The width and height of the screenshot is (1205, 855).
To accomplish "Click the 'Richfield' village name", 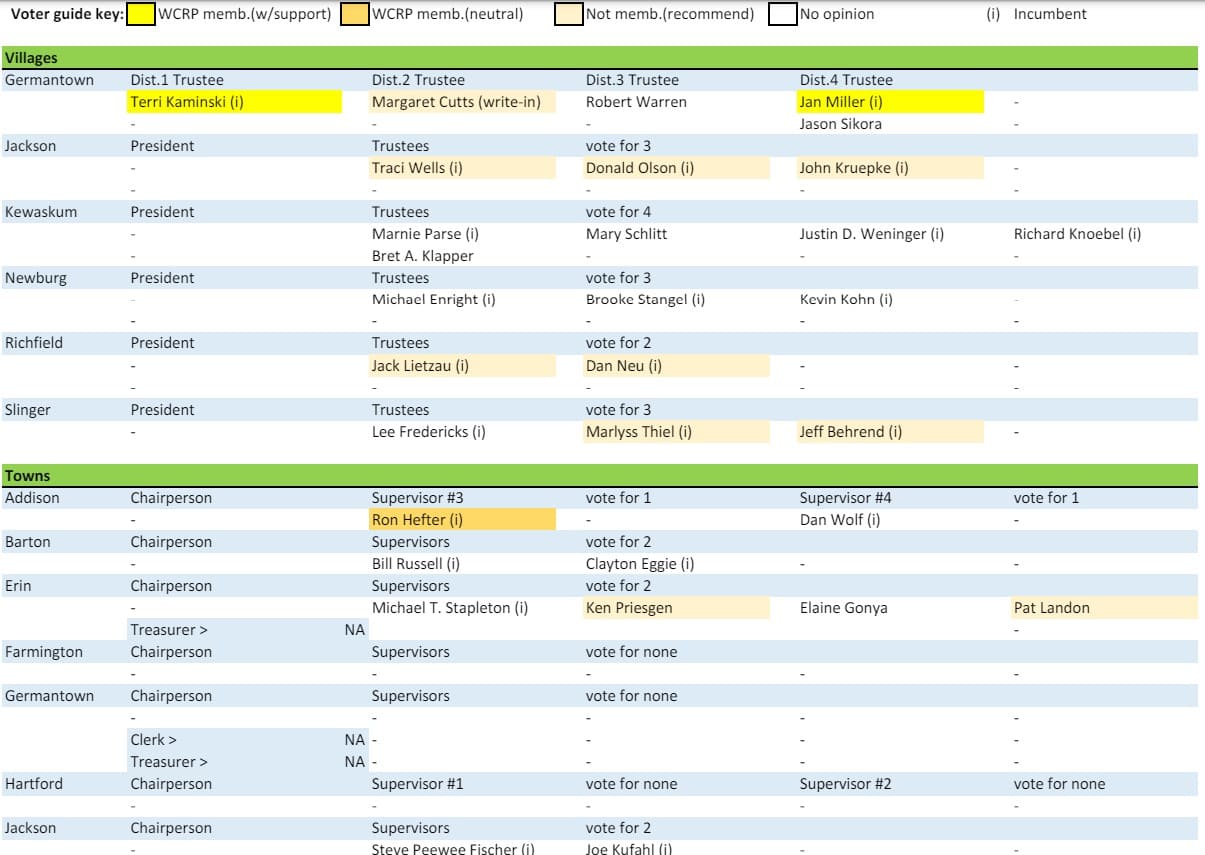I will pos(34,343).
